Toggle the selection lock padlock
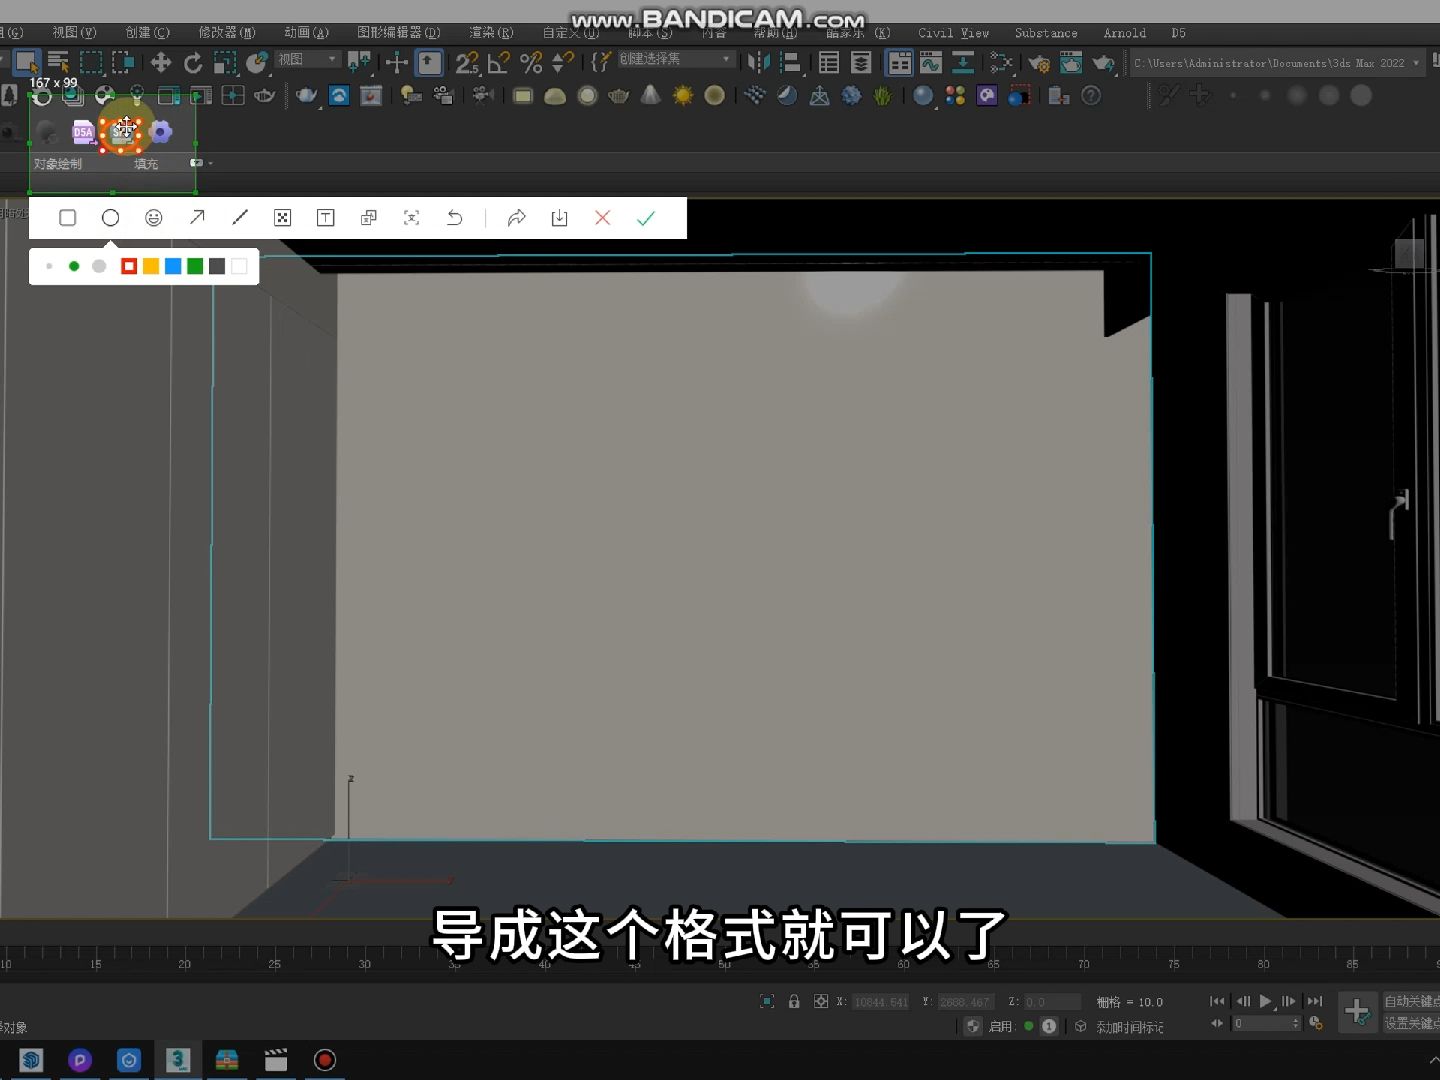Image resolution: width=1440 pixels, height=1080 pixels. [x=794, y=1001]
